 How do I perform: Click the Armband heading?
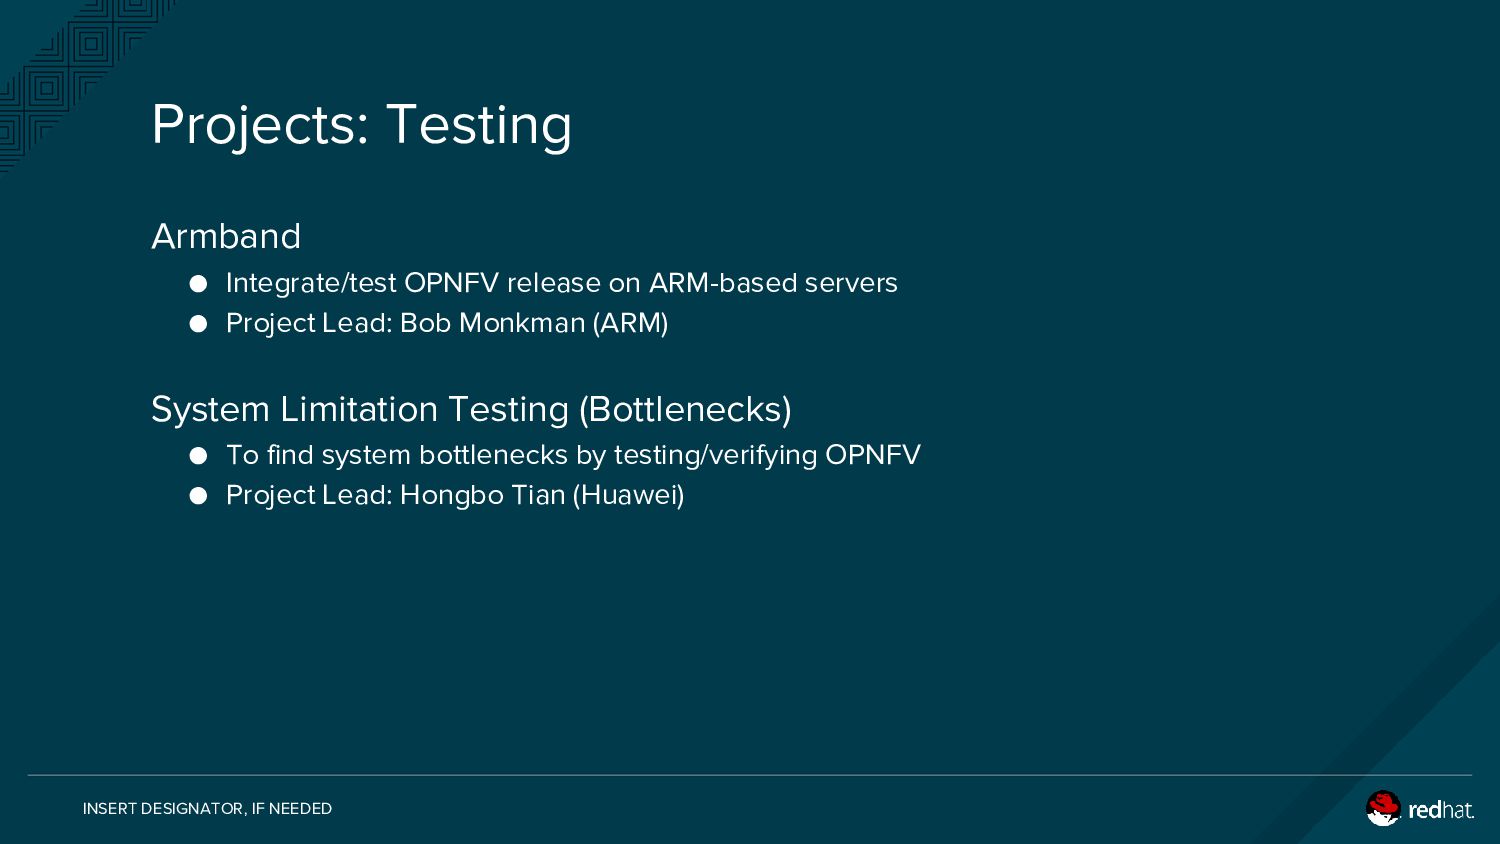click(226, 236)
